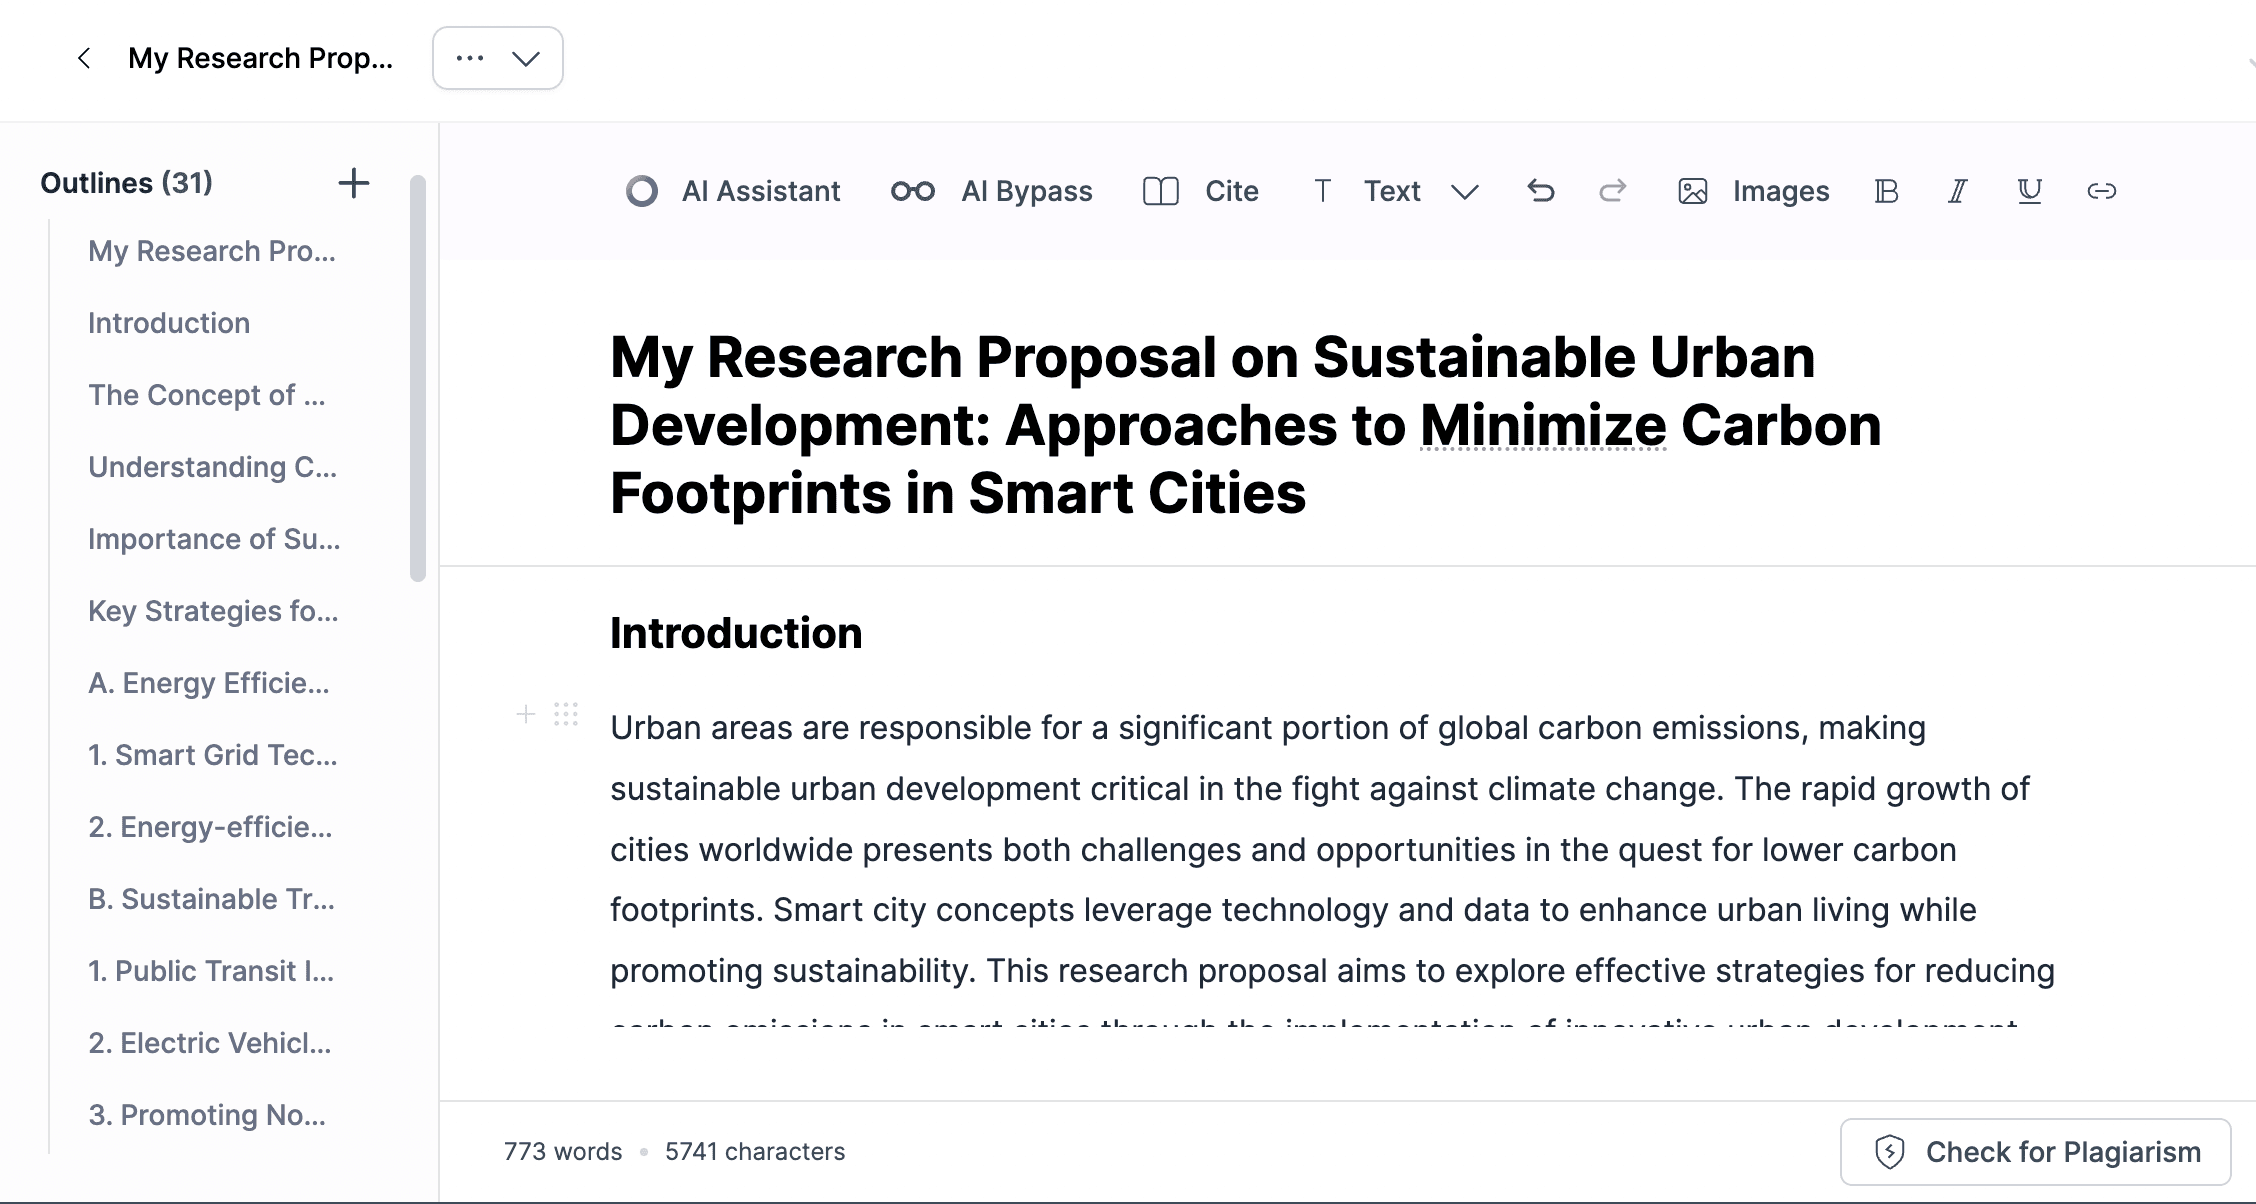The image size is (2256, 1204).
Task: Add block with plus beside paragraph
Action: 525,714
